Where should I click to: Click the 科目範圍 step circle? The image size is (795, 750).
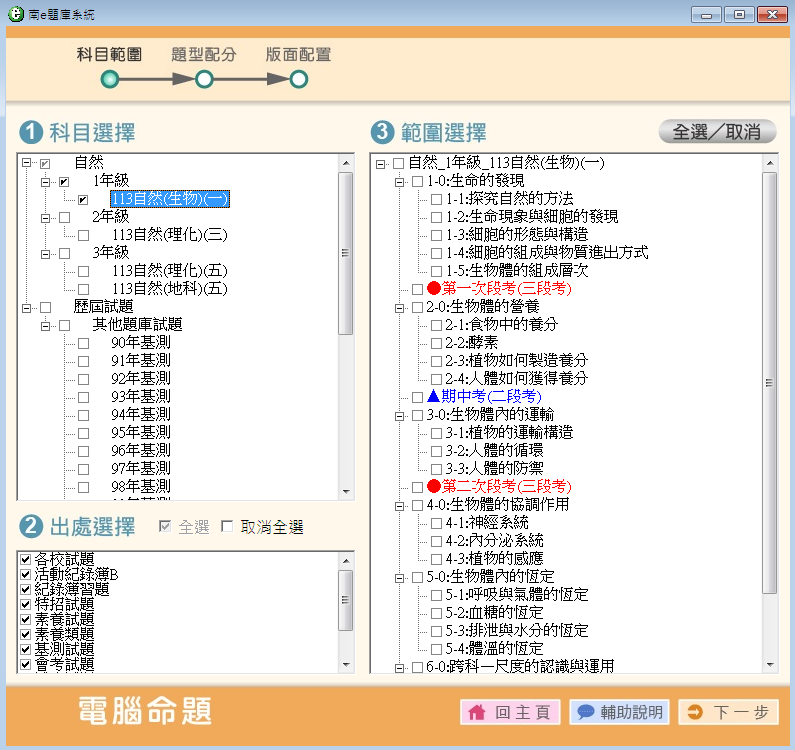(110, 79)
